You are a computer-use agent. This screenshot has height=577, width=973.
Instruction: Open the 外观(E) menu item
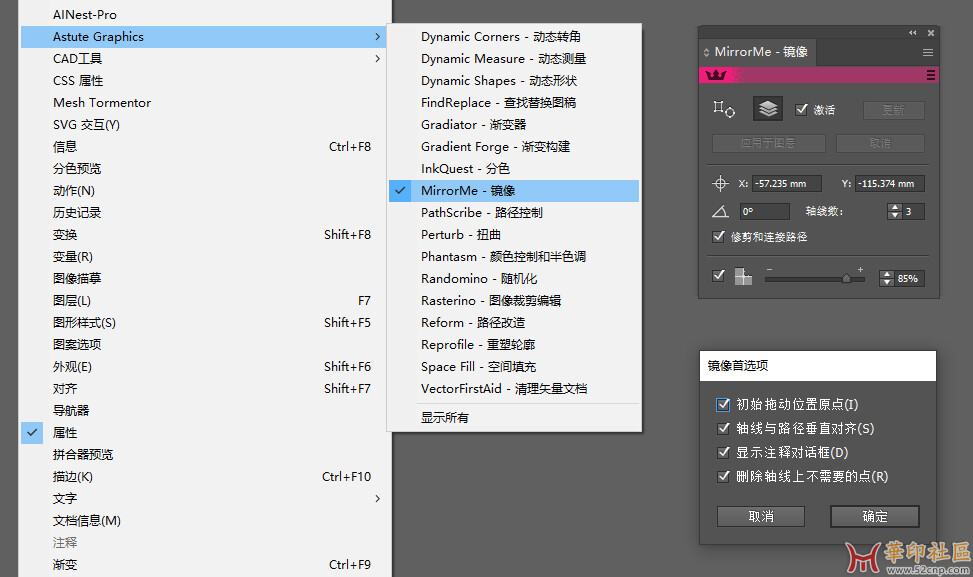206,367
